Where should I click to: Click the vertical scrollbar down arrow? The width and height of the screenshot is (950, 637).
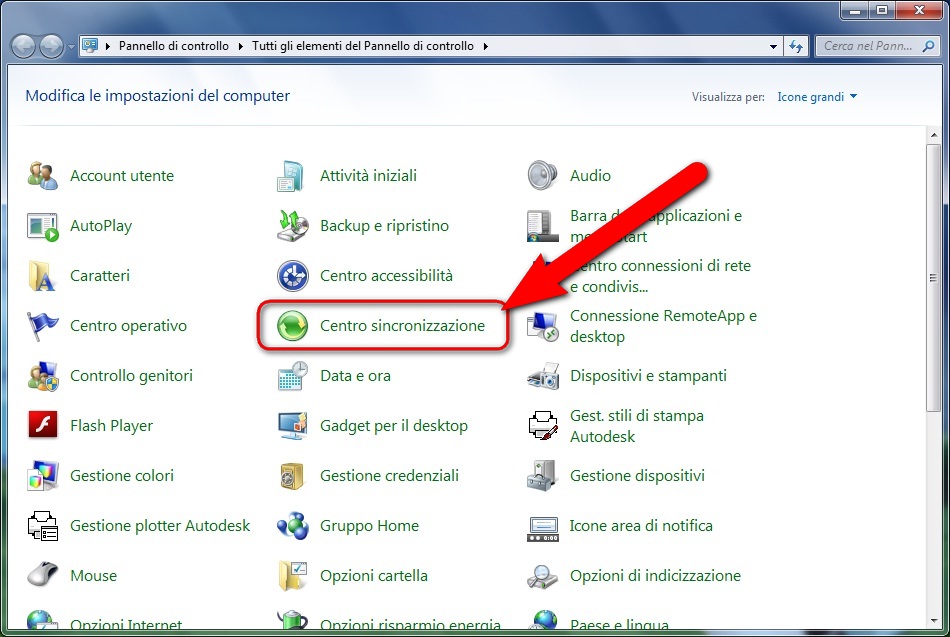[934, 621]
